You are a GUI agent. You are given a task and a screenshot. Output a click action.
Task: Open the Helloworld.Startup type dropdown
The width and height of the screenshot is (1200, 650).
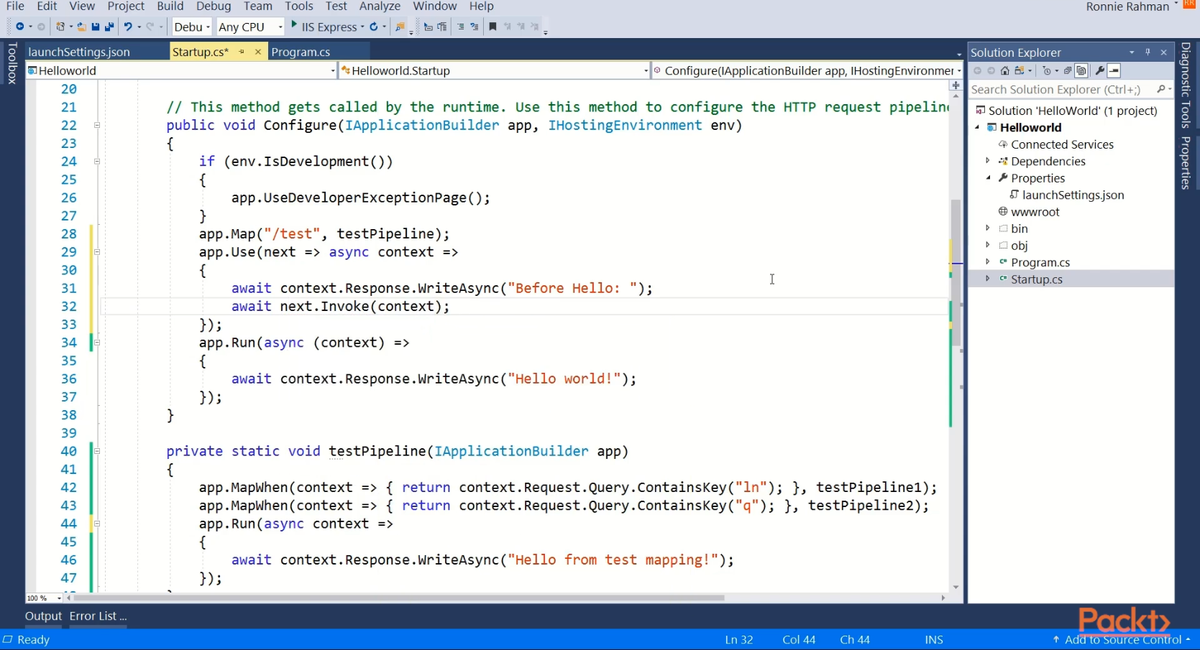pyautogui.click(x=494, y=70)
